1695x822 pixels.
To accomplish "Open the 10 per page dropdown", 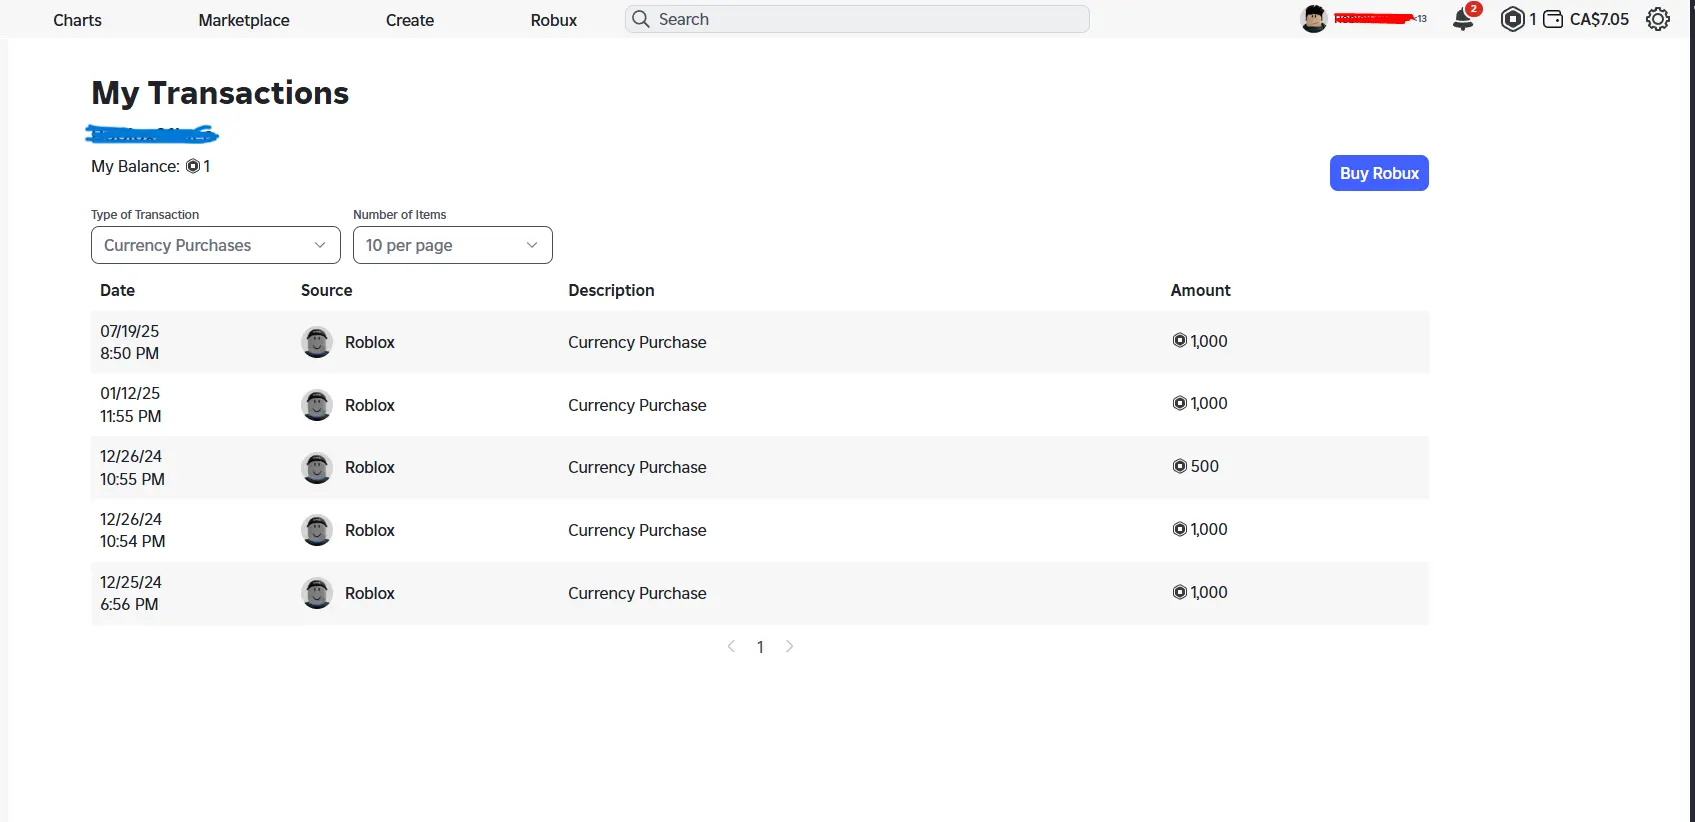I will 452,245.
